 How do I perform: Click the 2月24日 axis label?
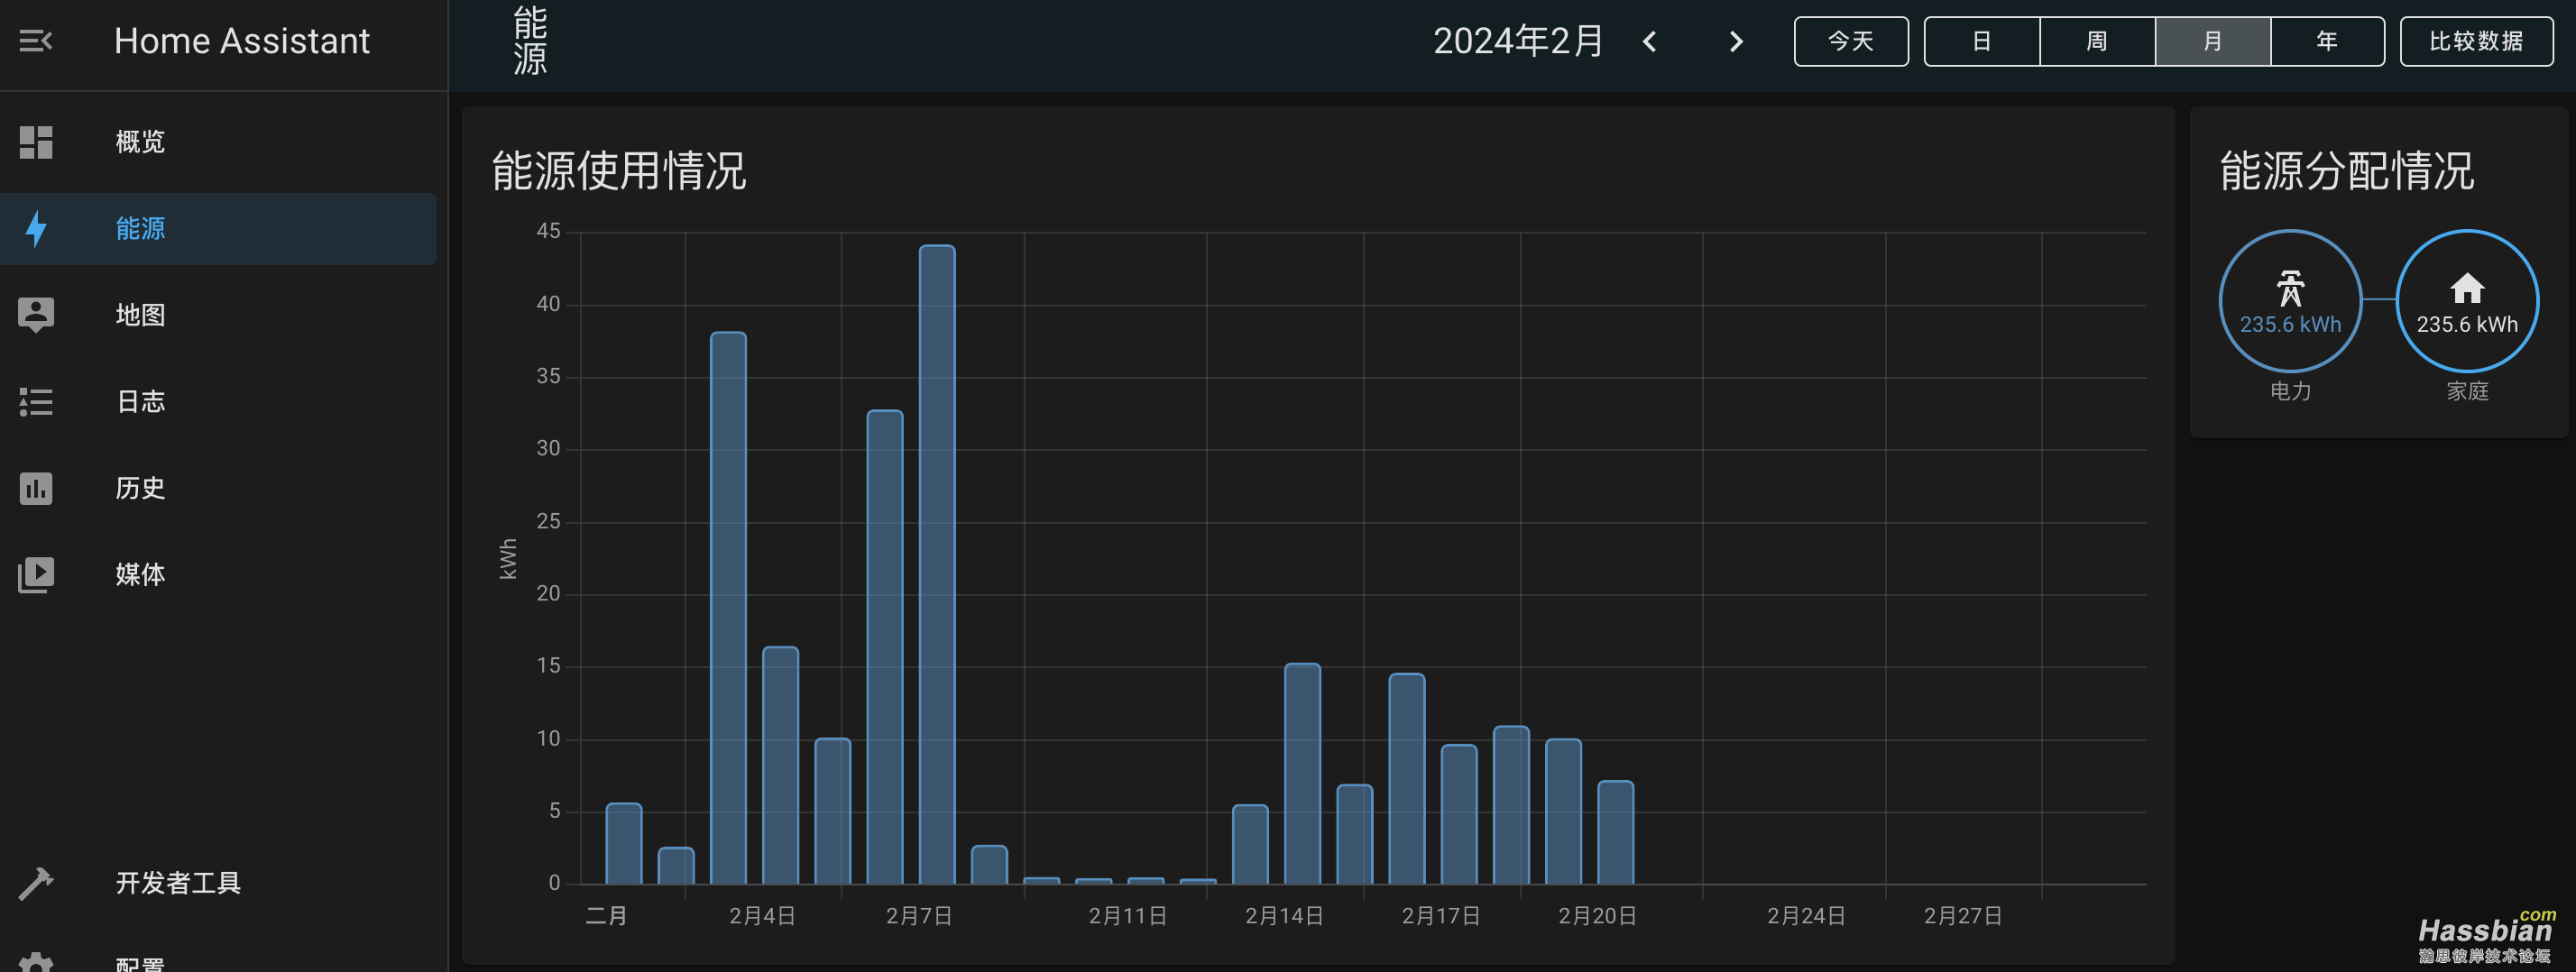[x=1805, y=916]
